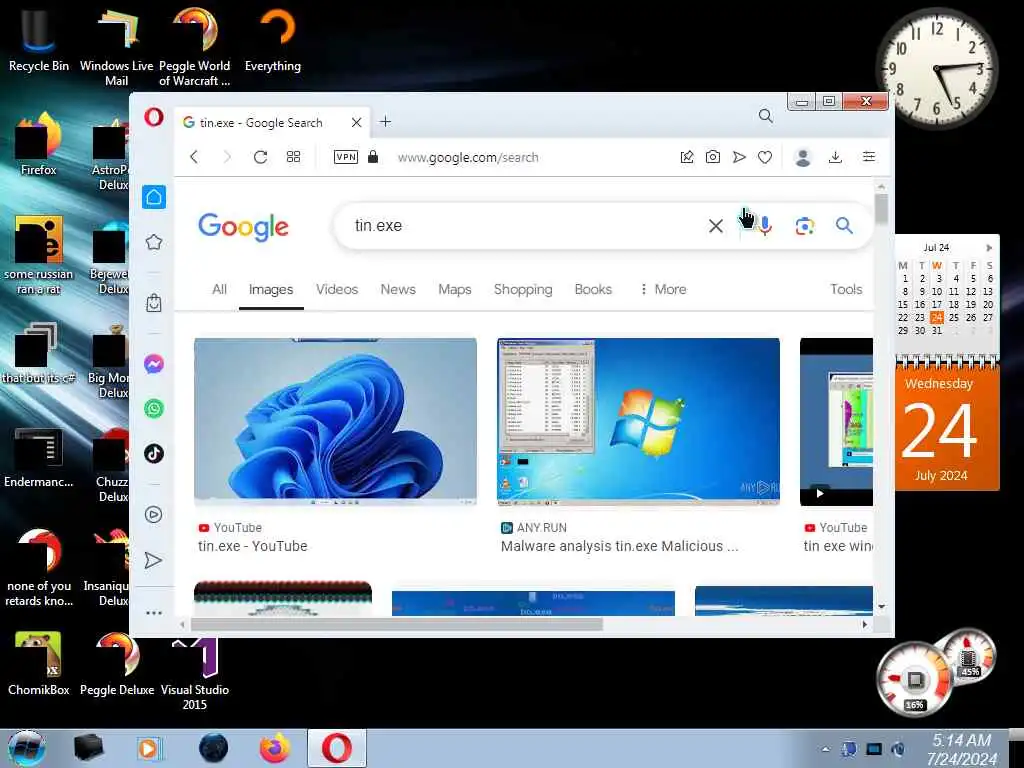1024x768 pixels.
Task: Switch to the Shopping tab
Action: click(x=523, y=289)
